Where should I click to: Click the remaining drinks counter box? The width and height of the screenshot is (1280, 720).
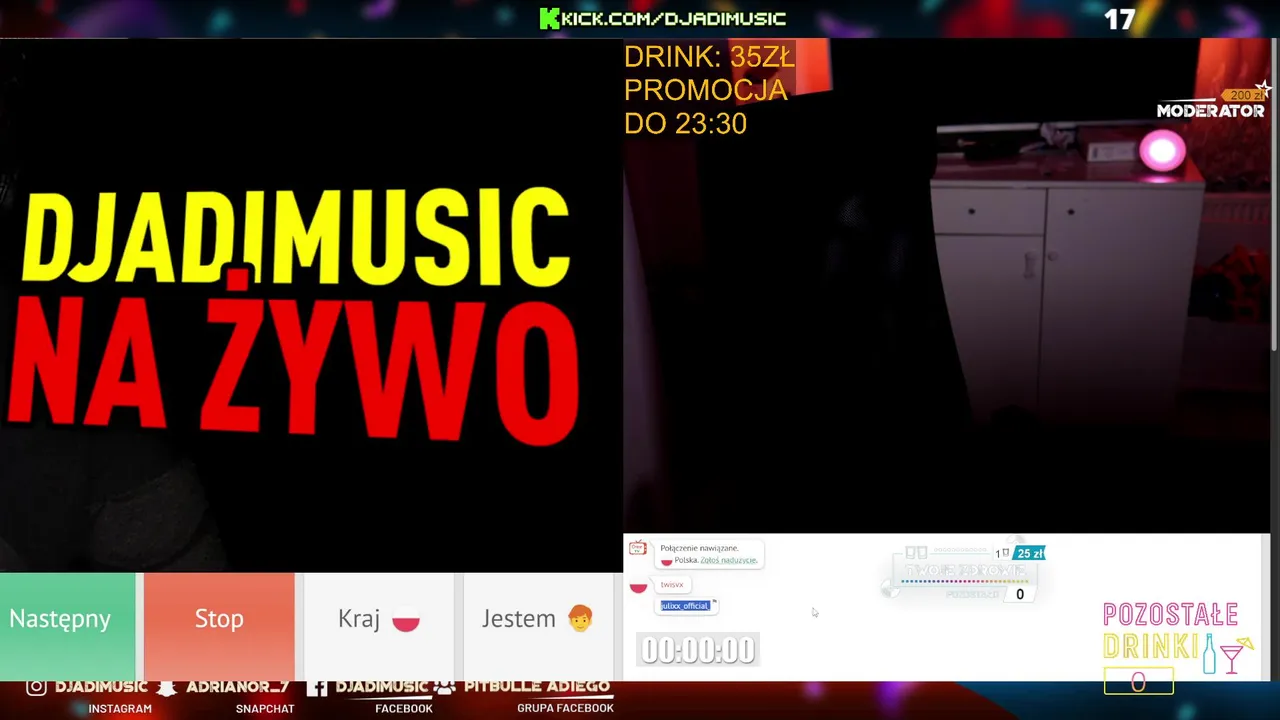click(1138, 682)
